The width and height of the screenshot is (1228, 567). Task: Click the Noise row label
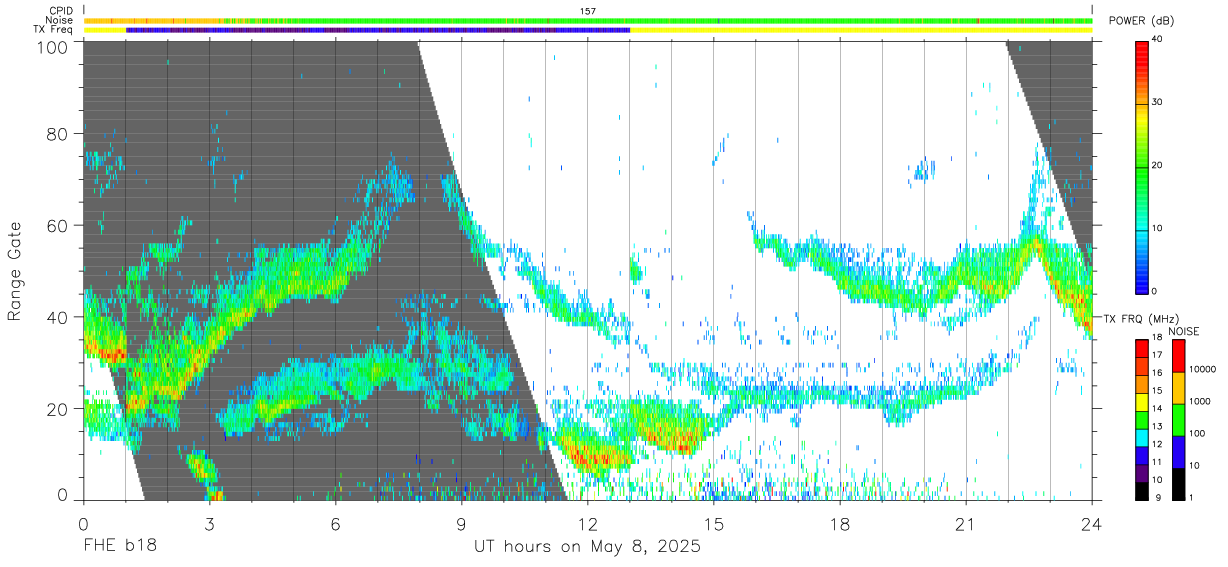(x=60, y=20)
